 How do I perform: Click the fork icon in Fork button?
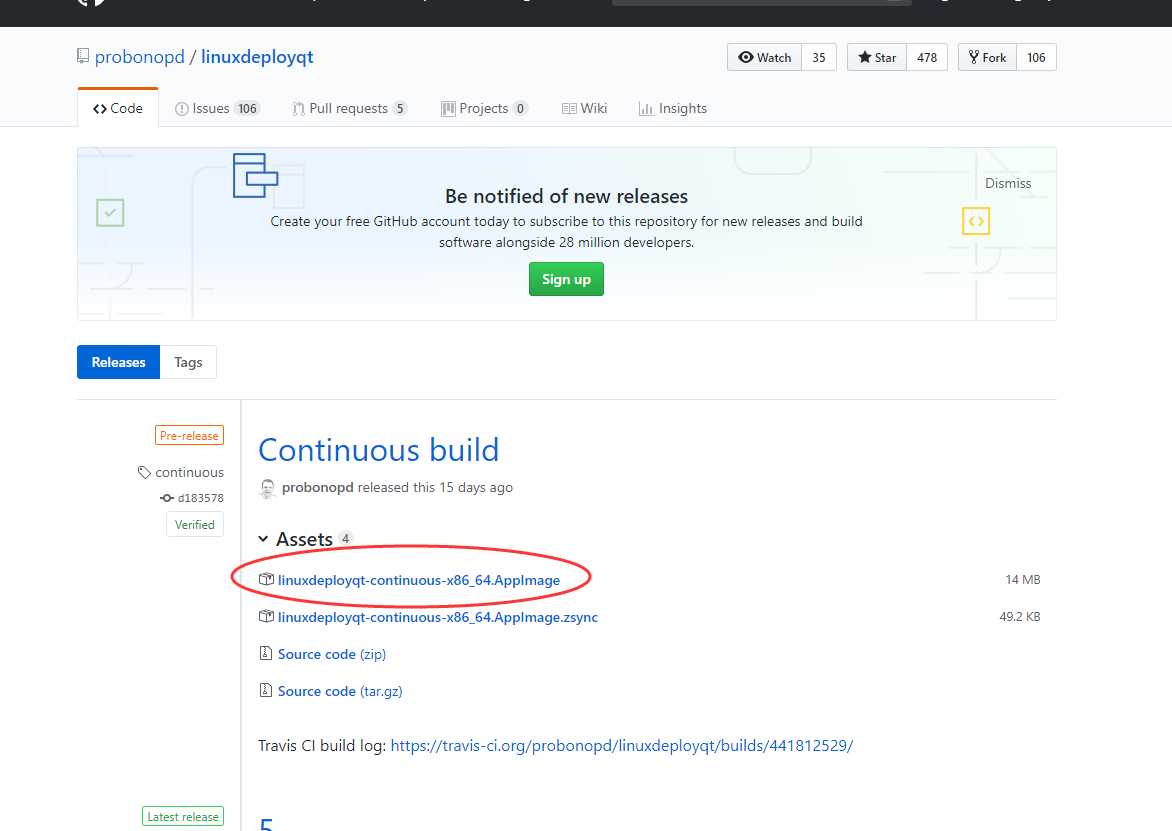[x=973, y=57]
